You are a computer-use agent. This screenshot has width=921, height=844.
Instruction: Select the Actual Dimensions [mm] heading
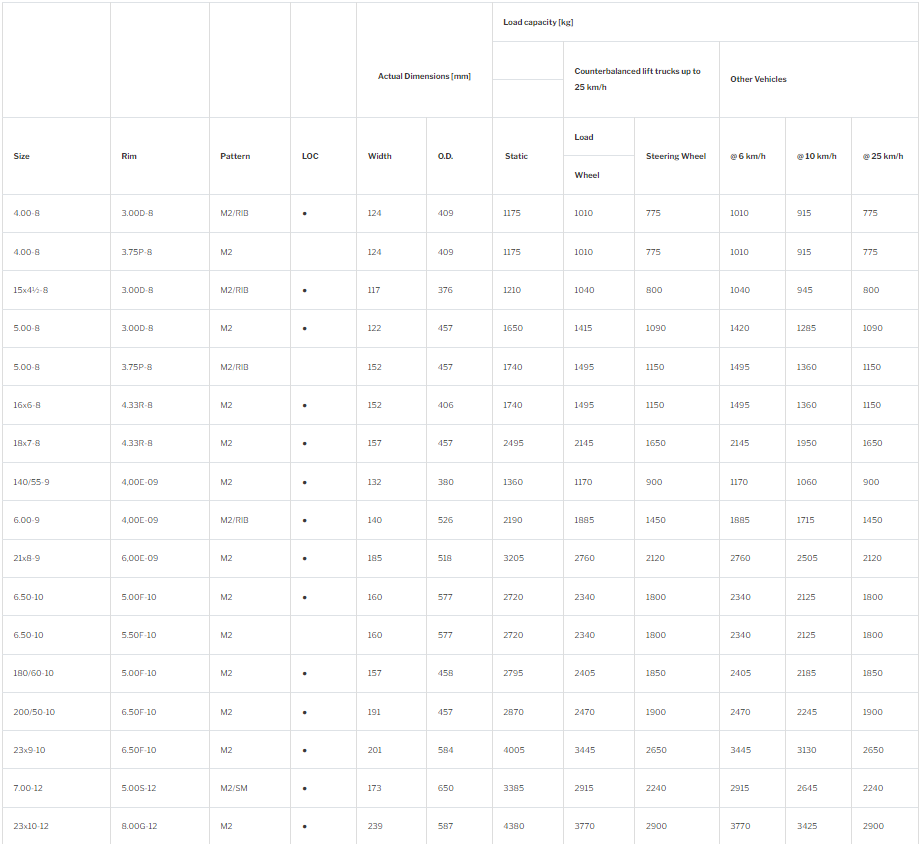click(424, 76)
